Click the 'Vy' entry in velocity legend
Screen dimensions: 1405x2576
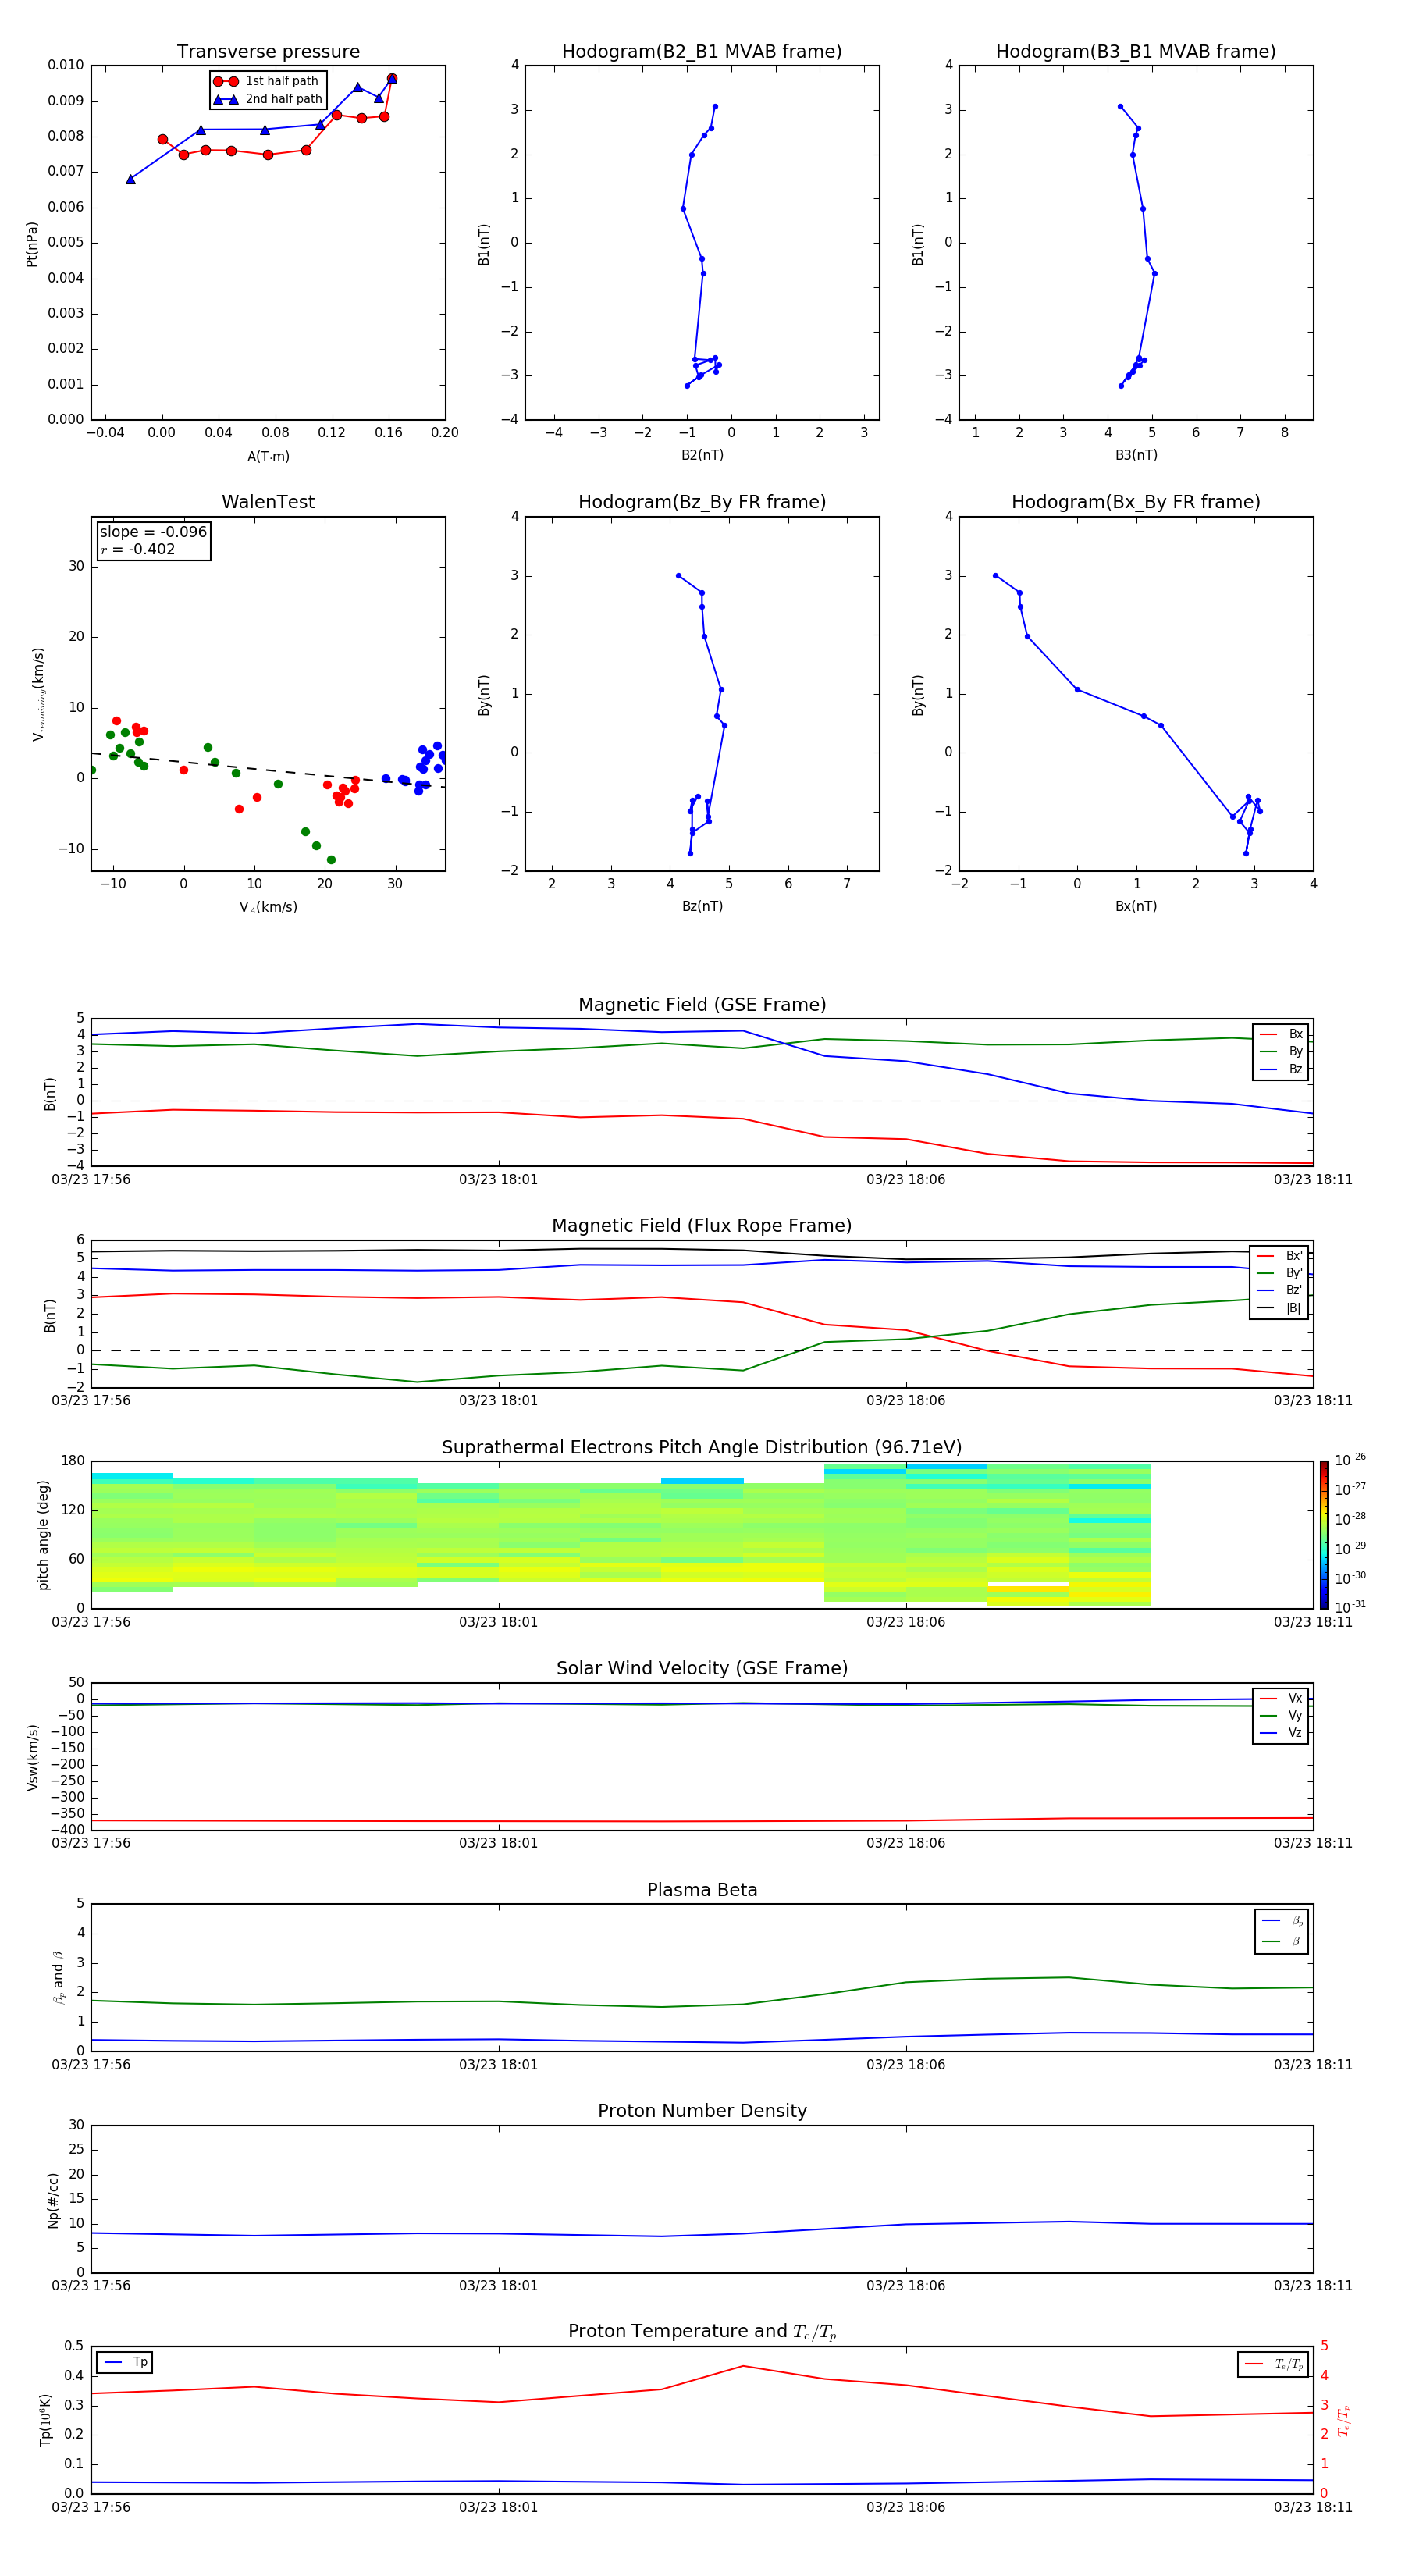pos(1281,1716)
